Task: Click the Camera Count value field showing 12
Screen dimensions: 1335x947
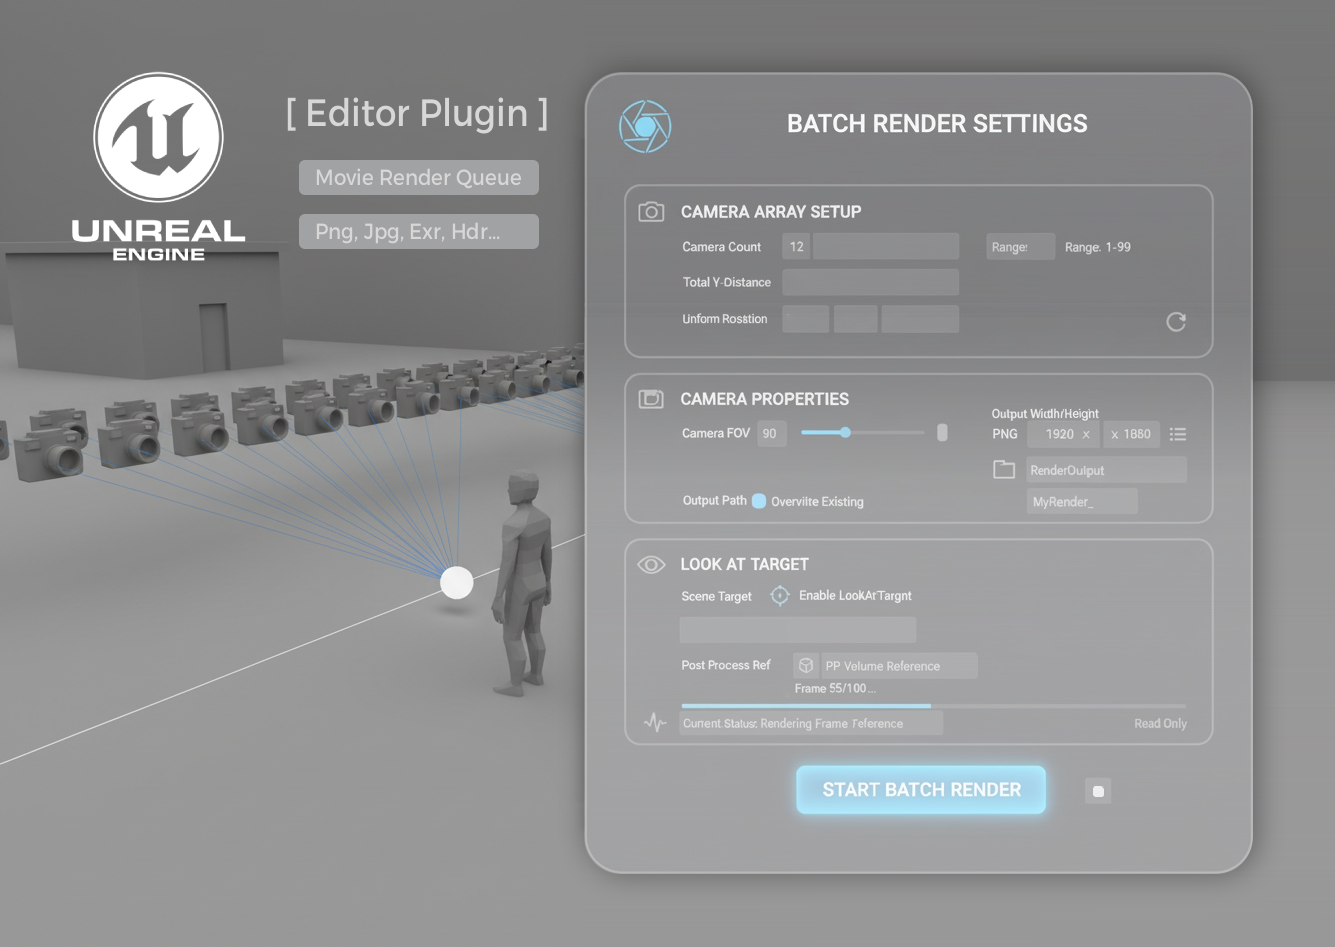Action: (797, 247)
